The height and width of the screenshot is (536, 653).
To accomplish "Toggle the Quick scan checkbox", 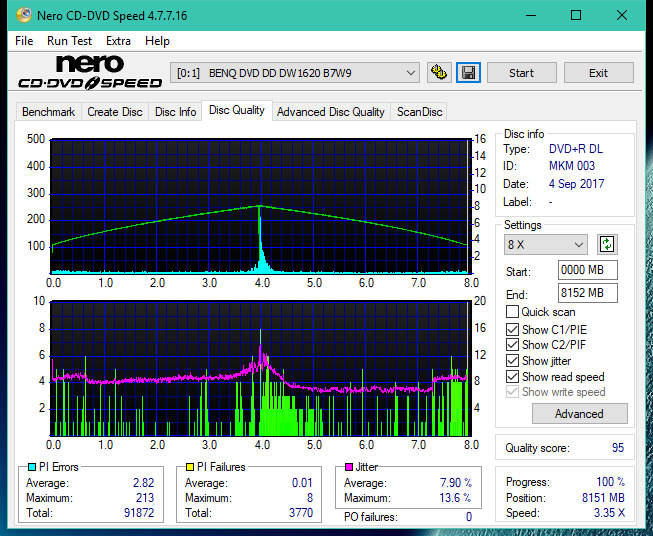I will 512,312.
